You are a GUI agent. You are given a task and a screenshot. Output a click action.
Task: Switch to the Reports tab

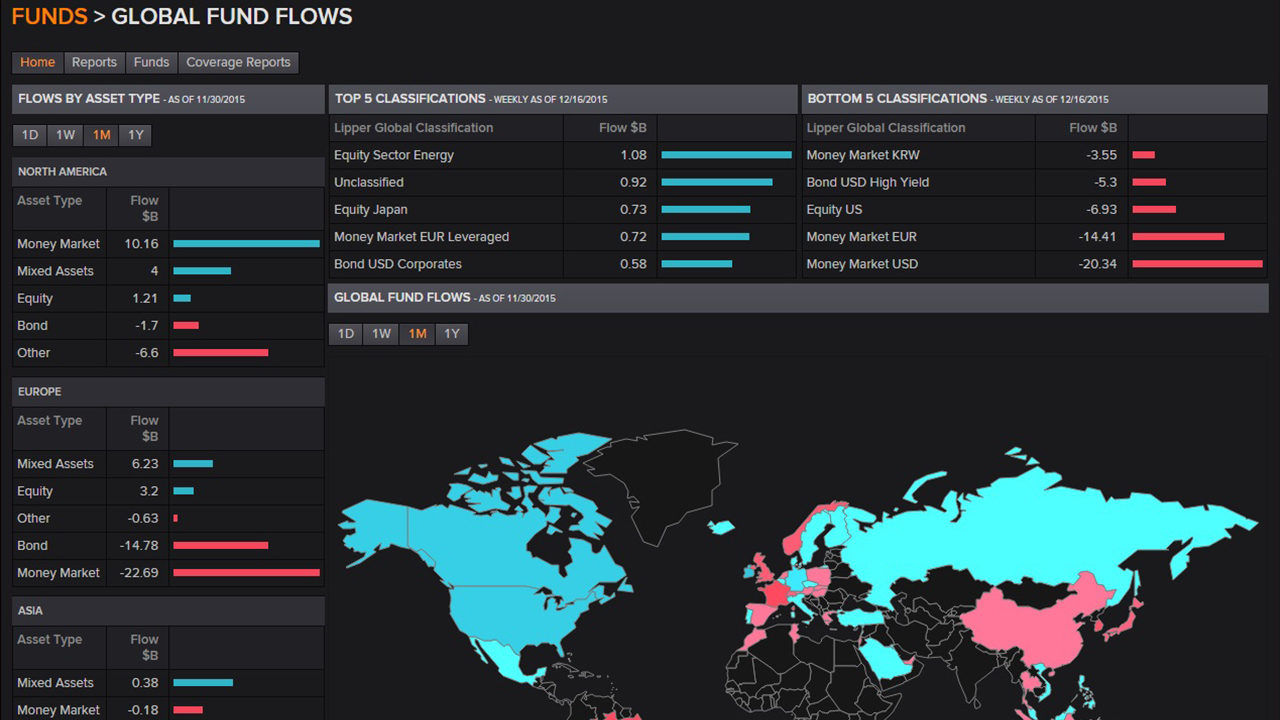[94, 62]
